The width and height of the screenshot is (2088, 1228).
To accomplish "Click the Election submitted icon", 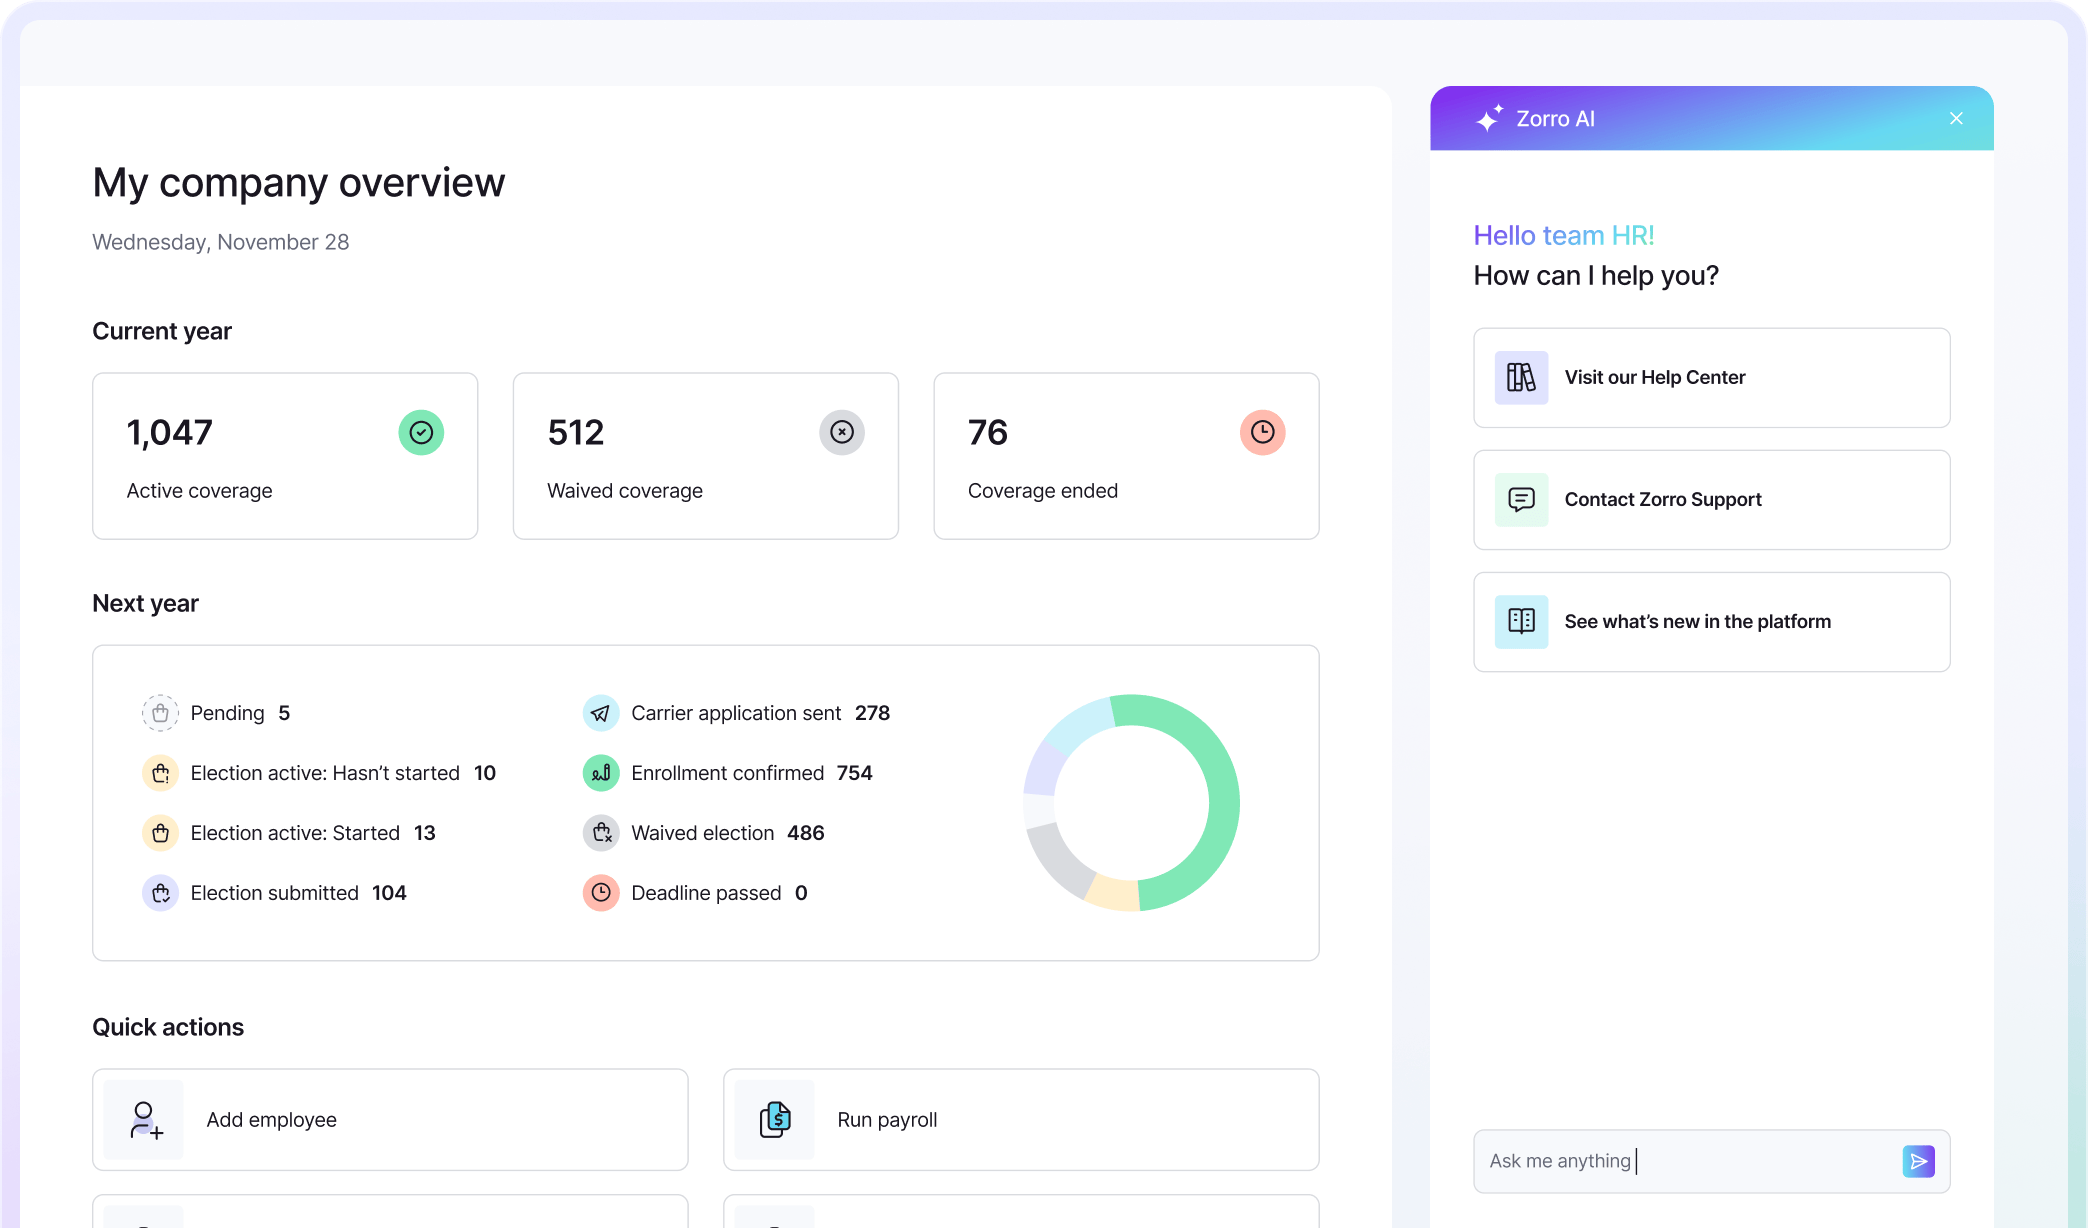I will 160,893.
